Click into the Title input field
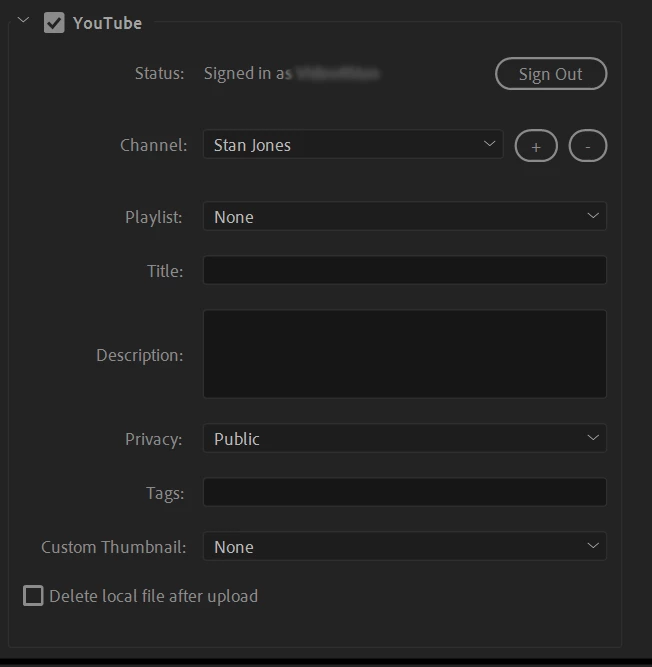Viewport: 652px width, 667px height. pos(405,270)
